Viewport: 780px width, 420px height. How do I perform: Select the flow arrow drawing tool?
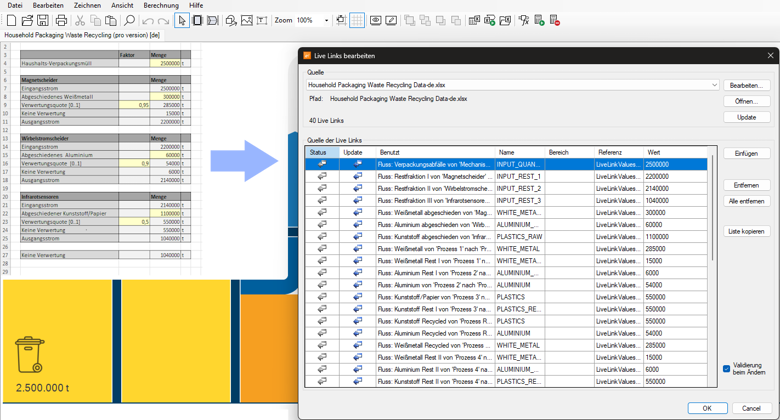click(x=213, y=20)
